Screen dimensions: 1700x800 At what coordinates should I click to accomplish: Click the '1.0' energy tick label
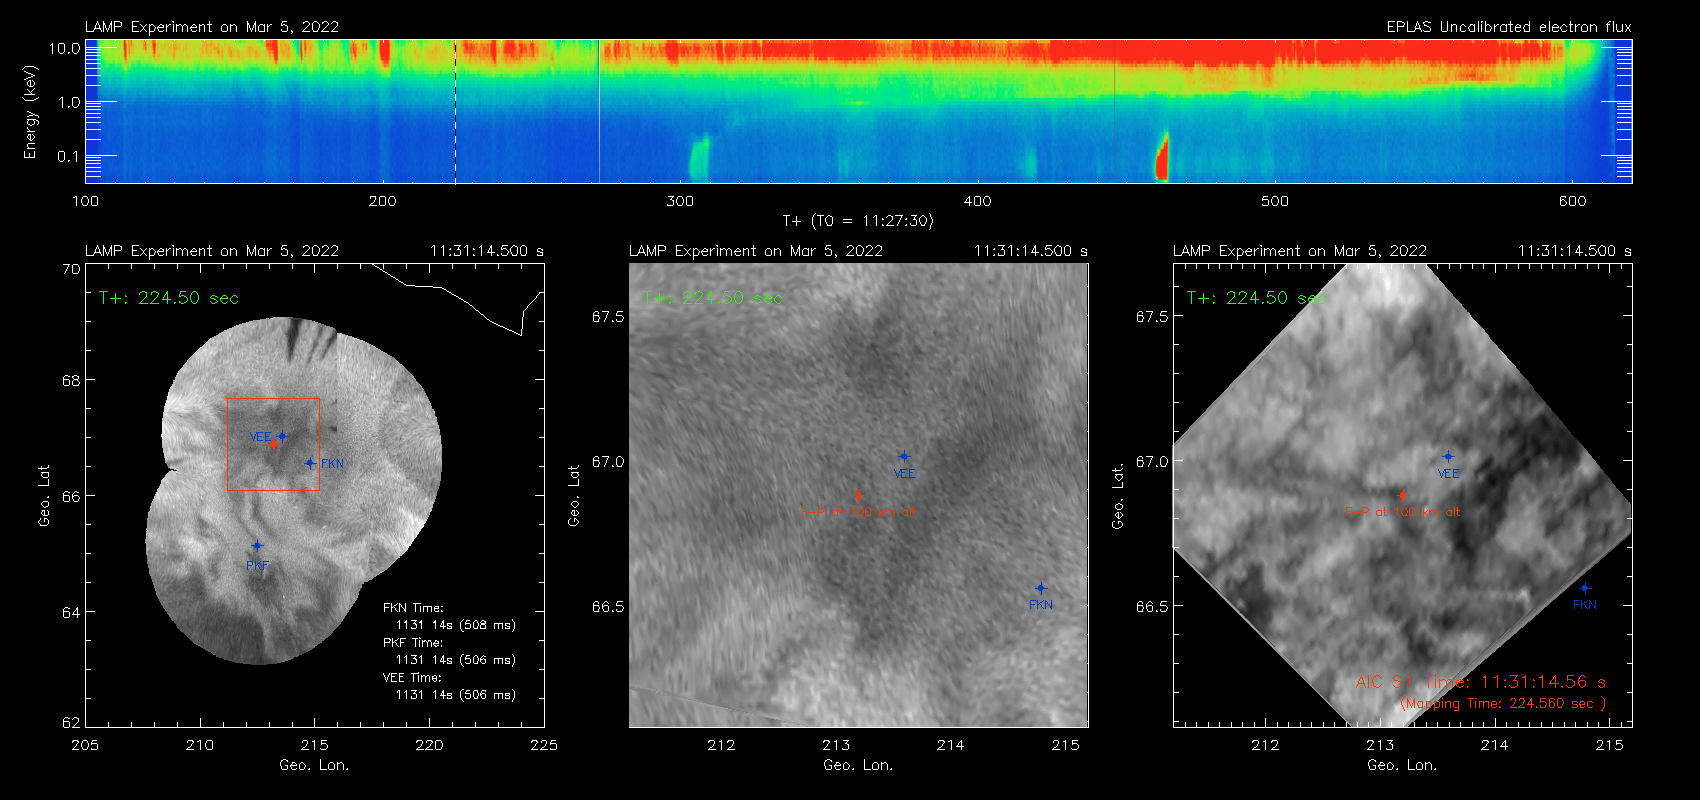69,102
